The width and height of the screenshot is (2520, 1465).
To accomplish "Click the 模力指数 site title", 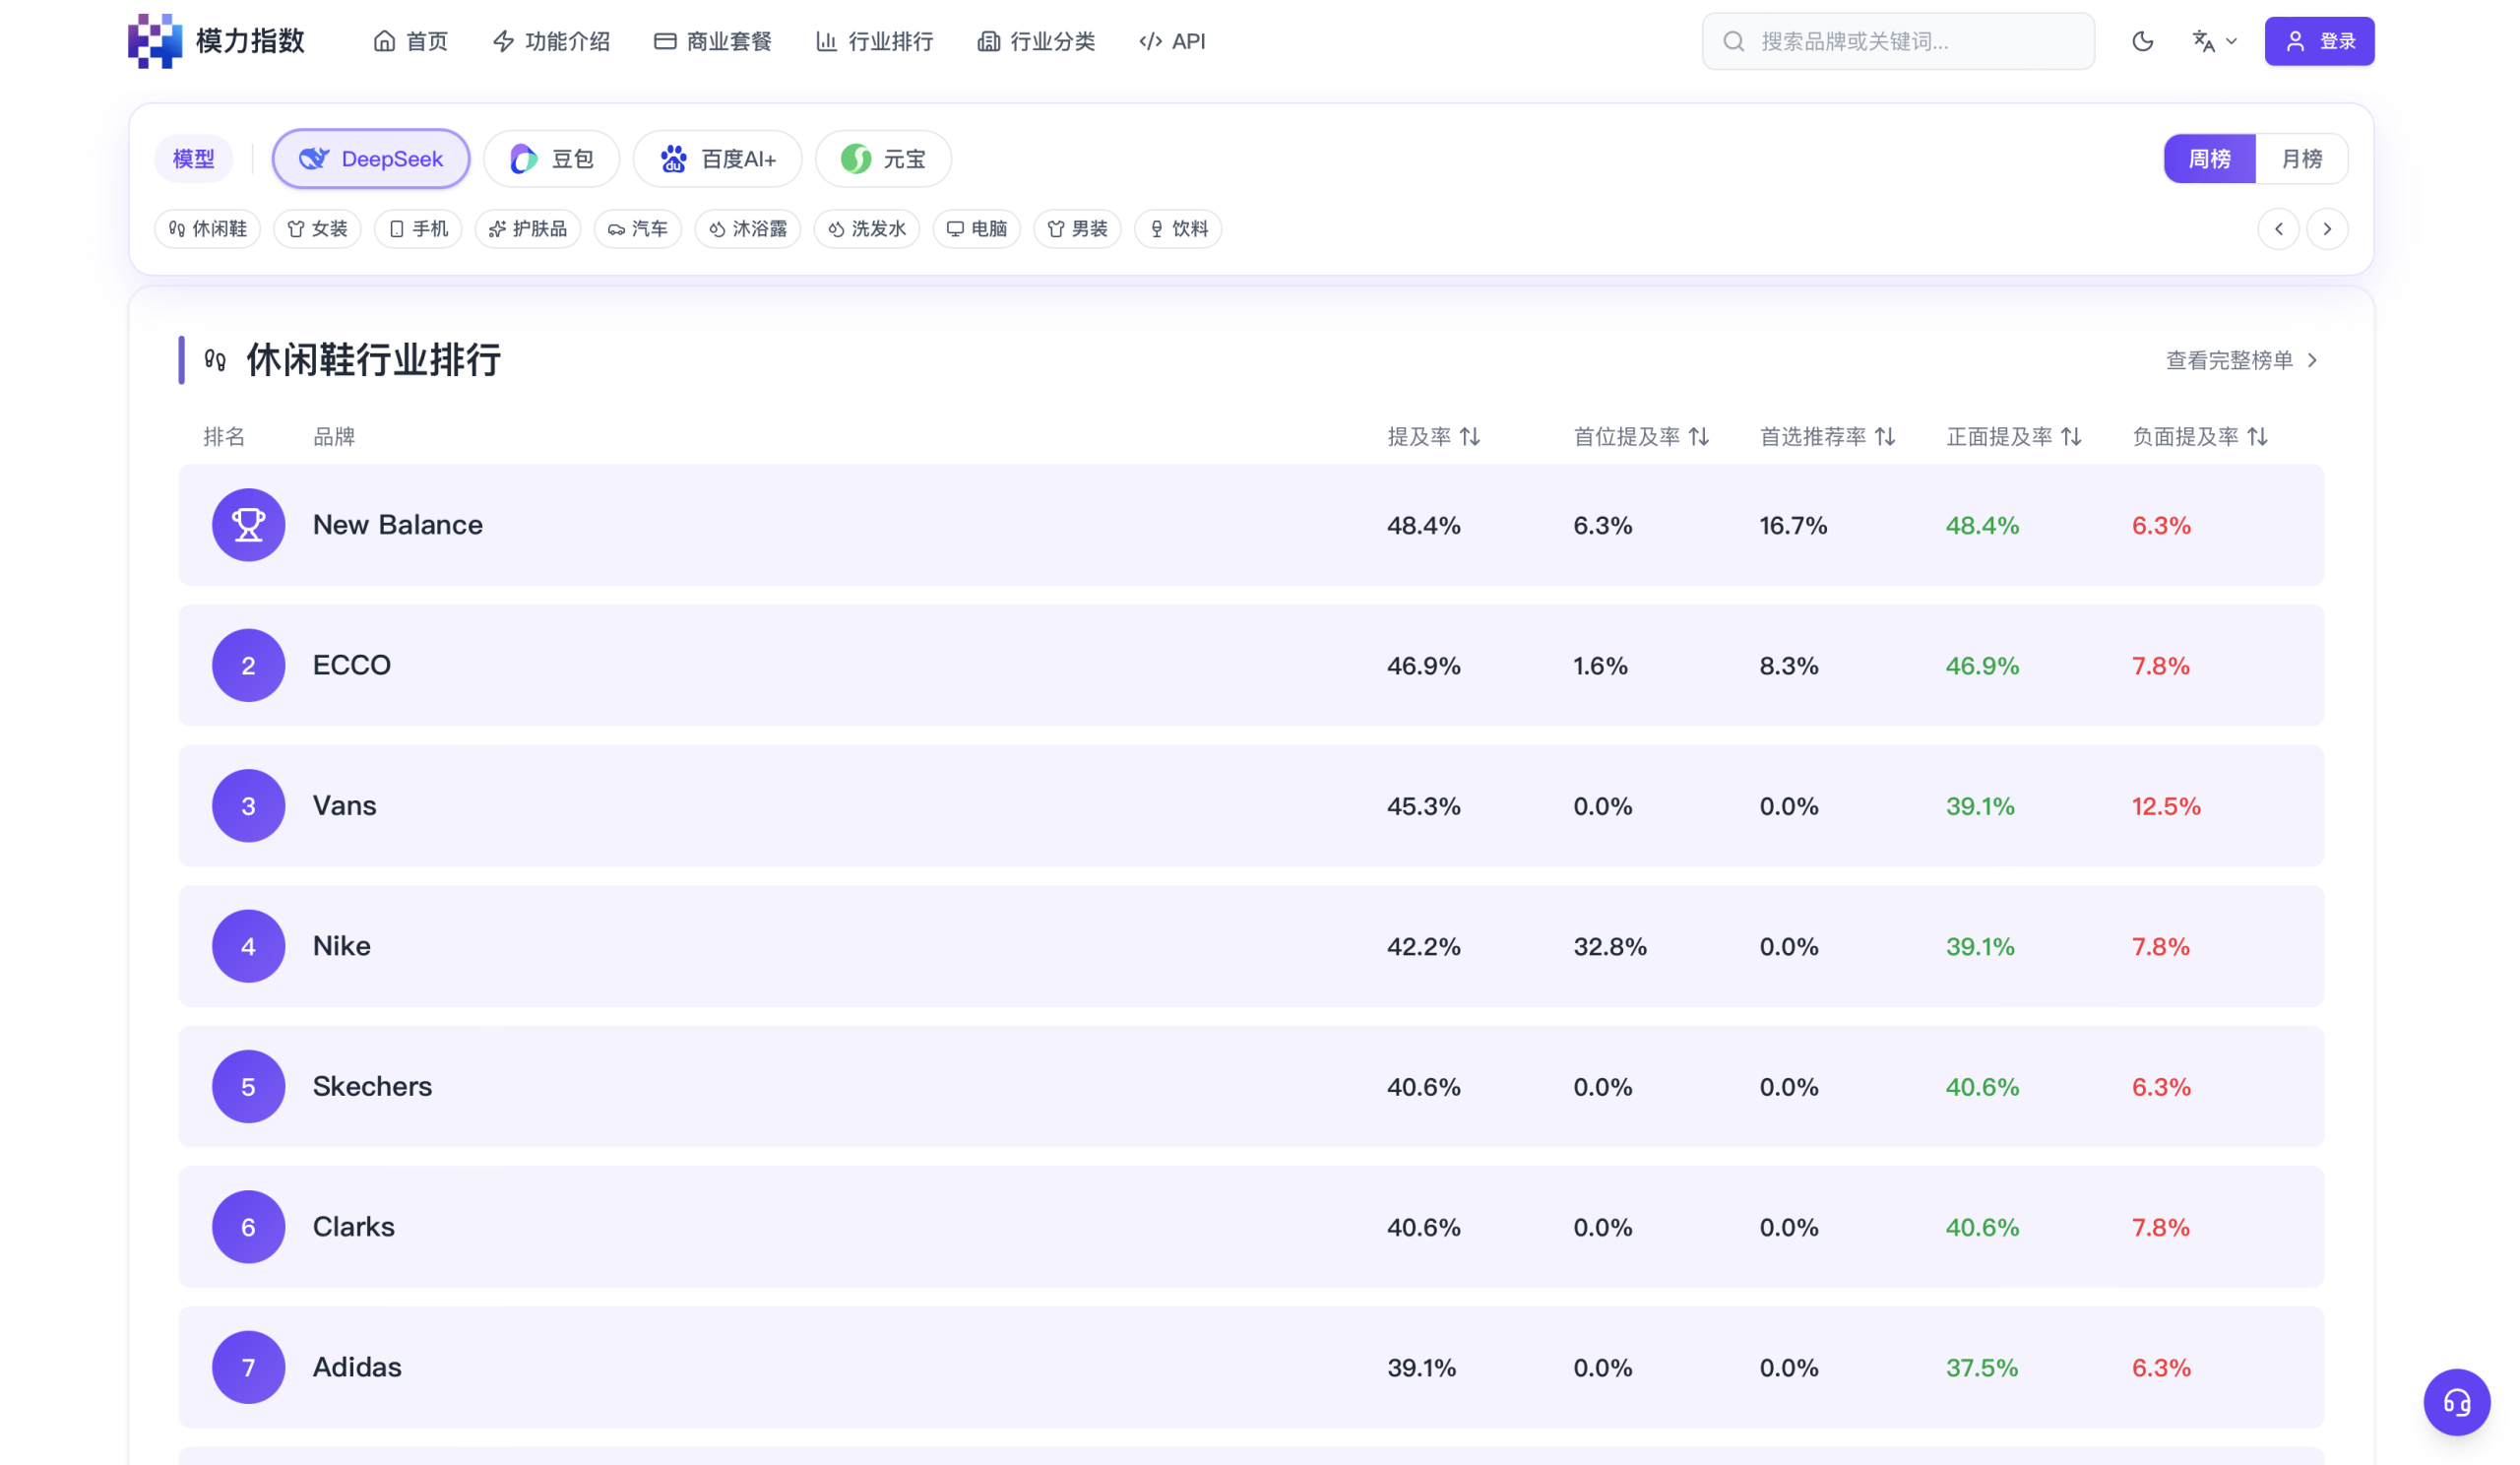I will [250, 41].
